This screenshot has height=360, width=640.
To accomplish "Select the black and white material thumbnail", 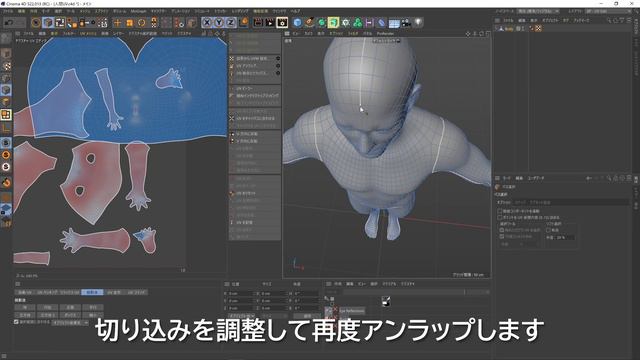I will click(x=386, y=301).
